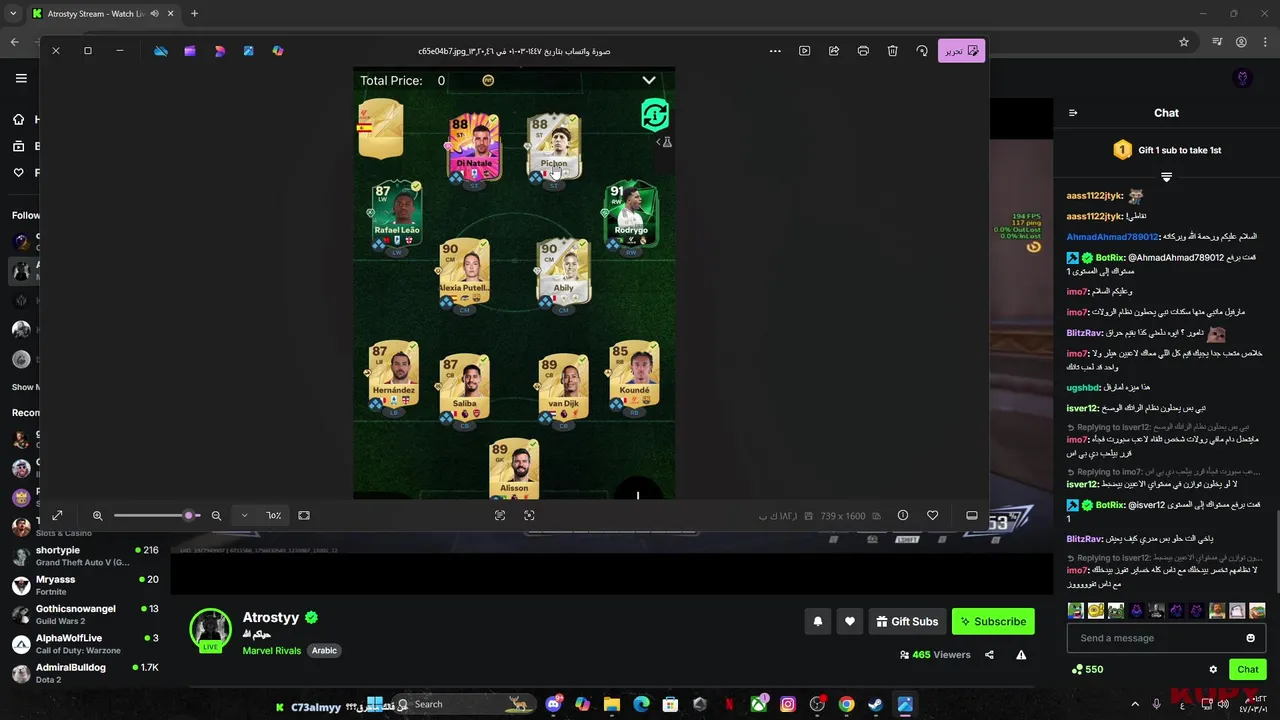Rotate the image in Photos toolbar
Screen dimensions: 1280x720
click(x=922, y=51)
